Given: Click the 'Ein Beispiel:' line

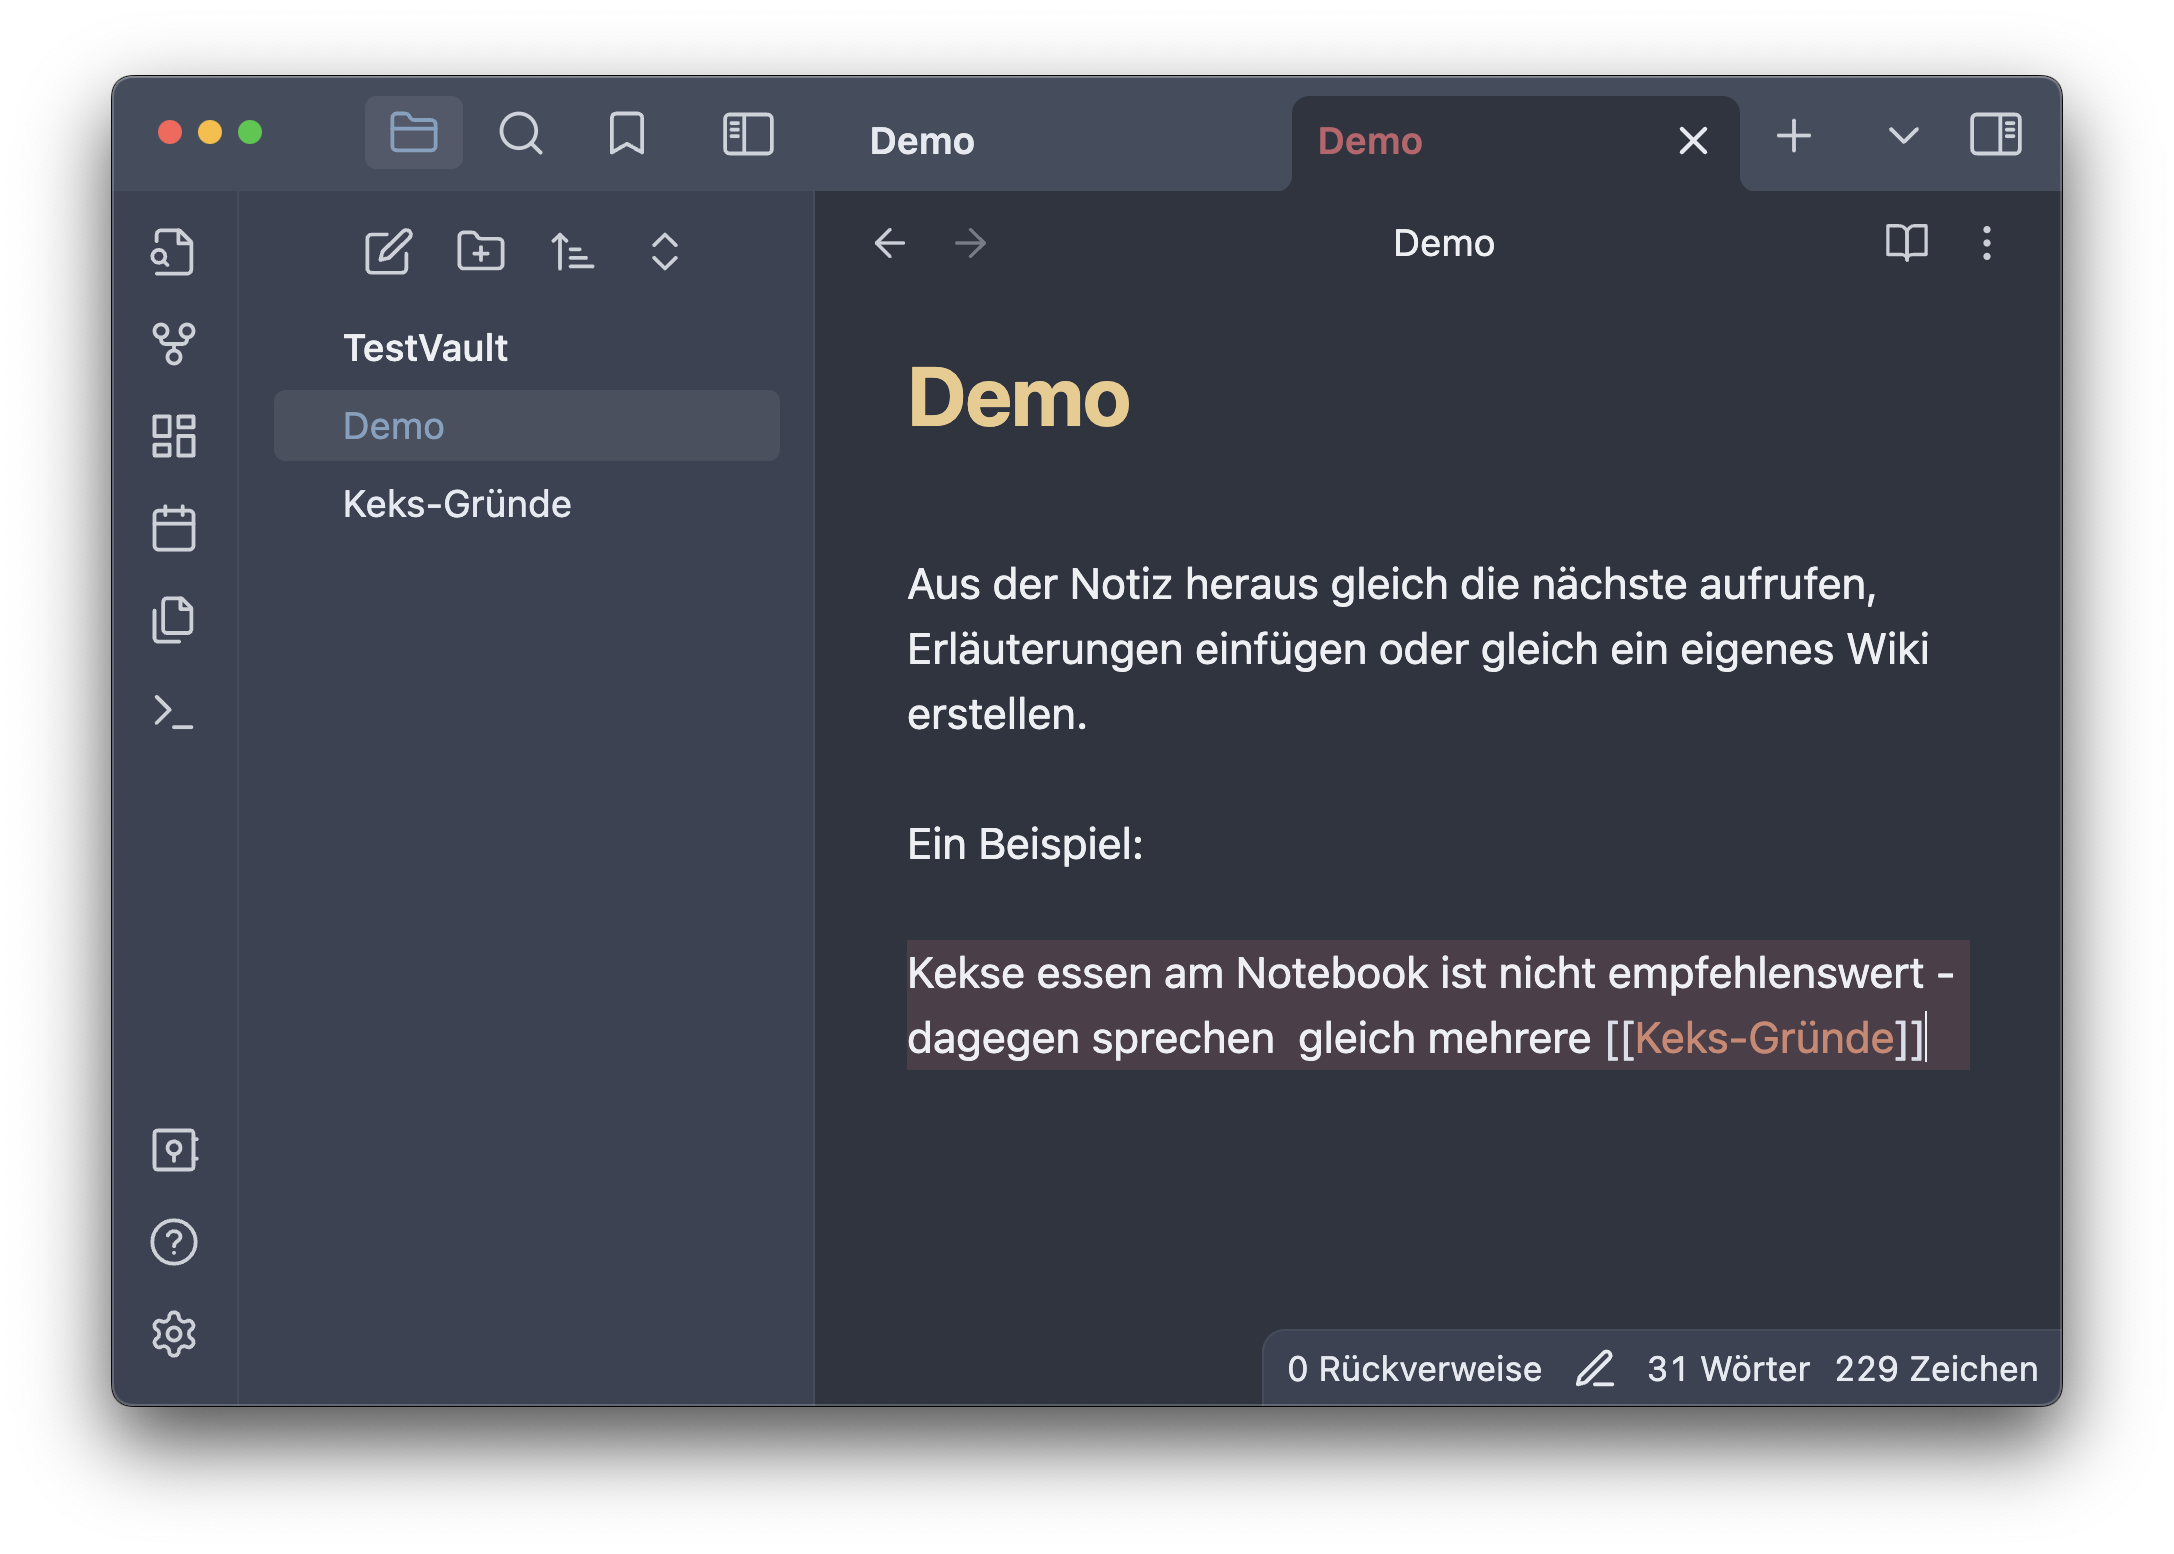Looking at the screenshot, I should [x=1025, y=844].
